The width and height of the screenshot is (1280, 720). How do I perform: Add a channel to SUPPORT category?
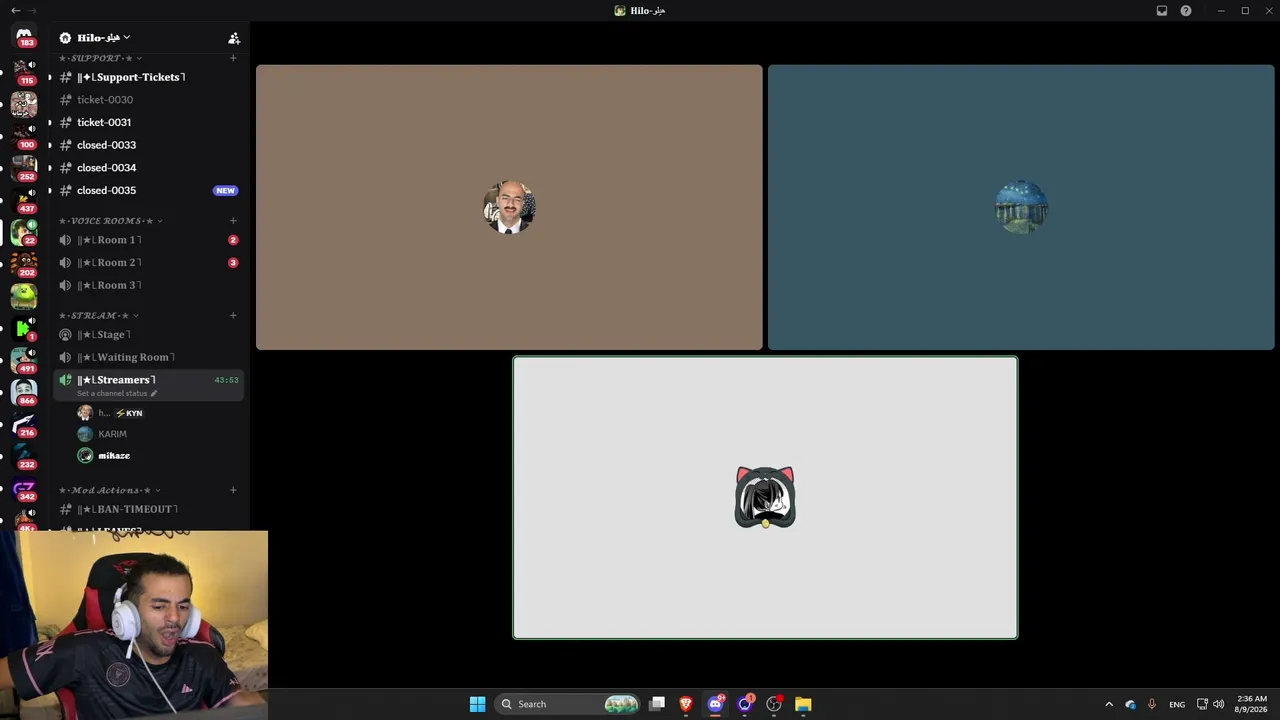pos(233,58)
